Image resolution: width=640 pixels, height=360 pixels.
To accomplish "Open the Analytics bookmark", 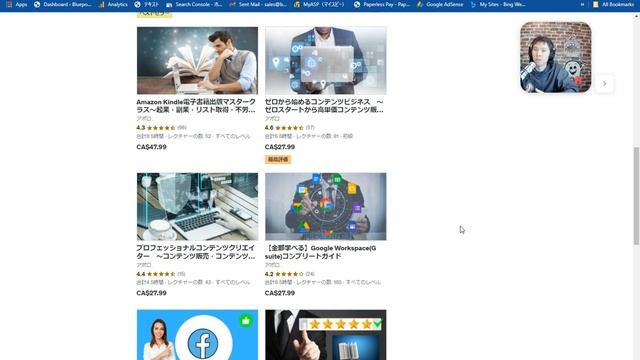I will click(113, 4).
